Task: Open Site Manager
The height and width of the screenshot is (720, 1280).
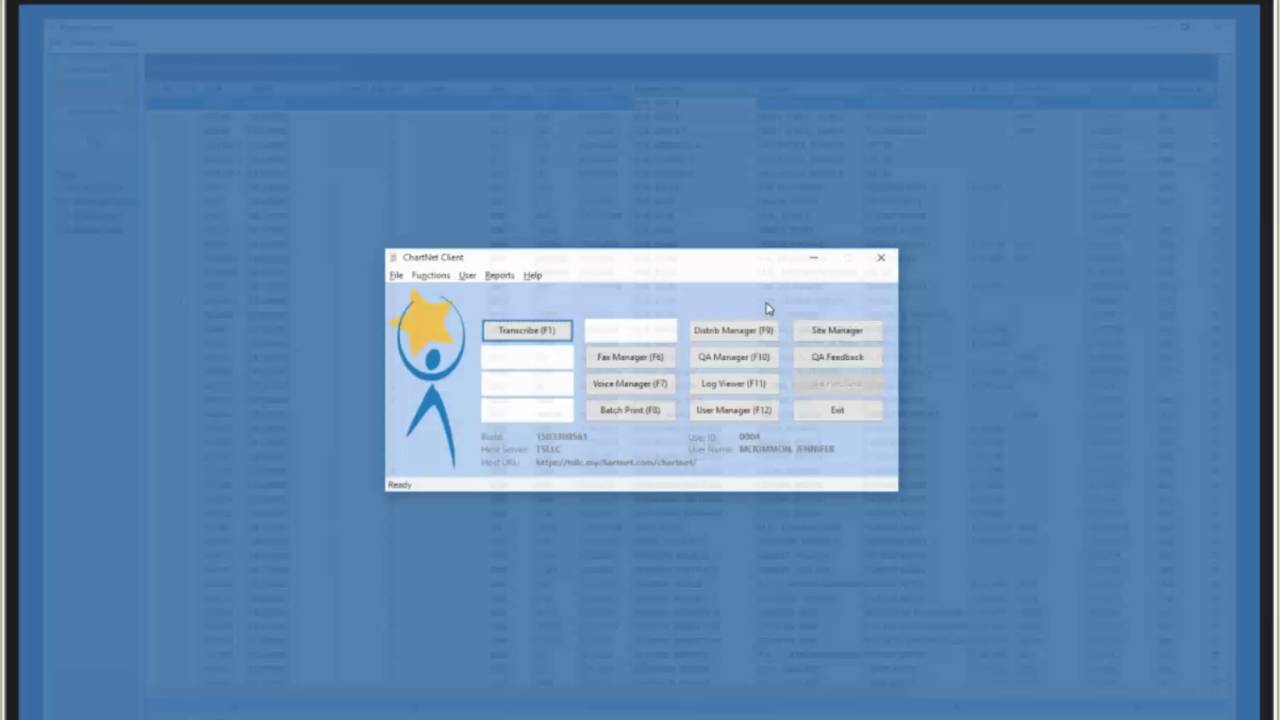Action: click(x=837, y=330)
